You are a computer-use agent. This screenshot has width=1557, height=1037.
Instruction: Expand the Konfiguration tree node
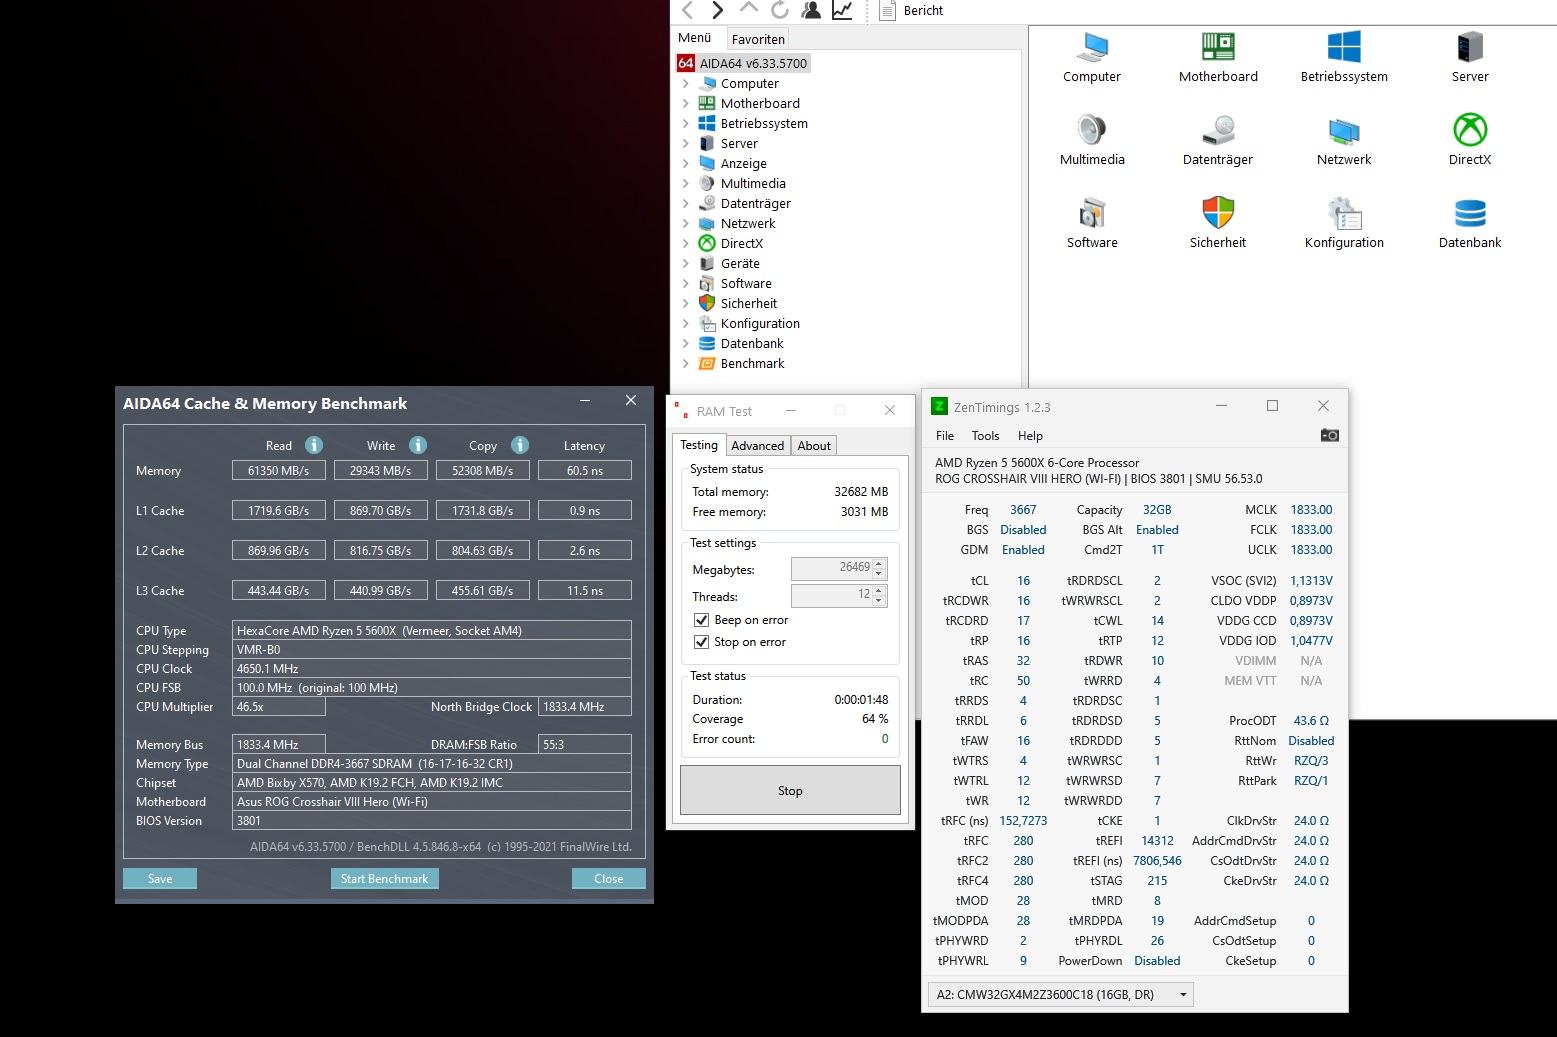point(686,323)
